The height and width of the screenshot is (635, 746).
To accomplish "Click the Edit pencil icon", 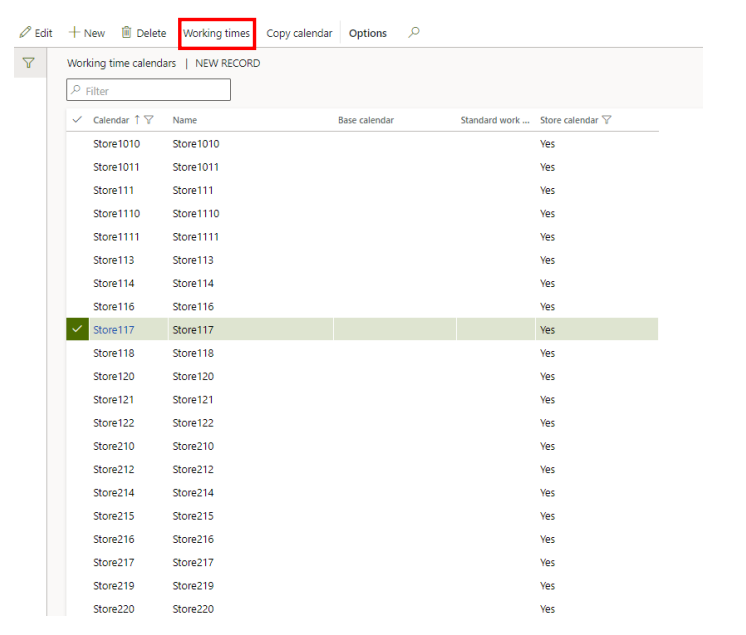I will pos(25,33).
